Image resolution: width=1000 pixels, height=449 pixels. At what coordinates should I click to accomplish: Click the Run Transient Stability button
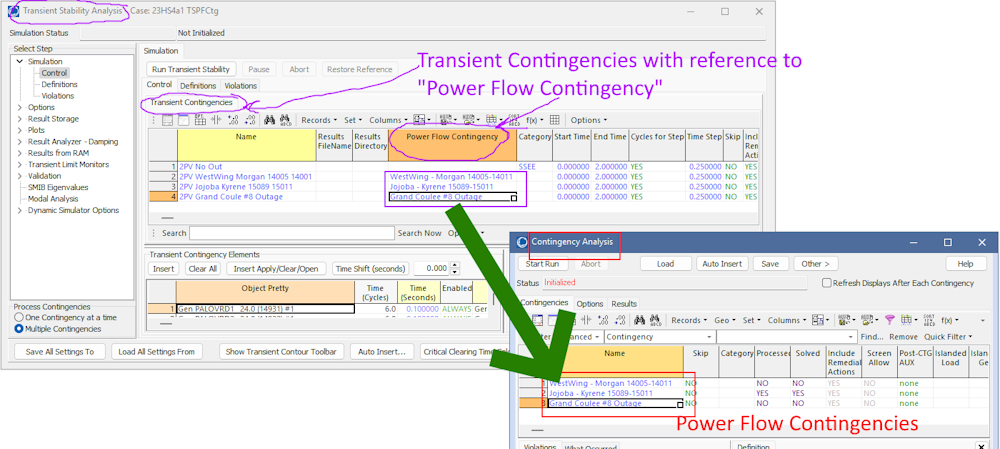pyautogui.click(x=192, y=69)
